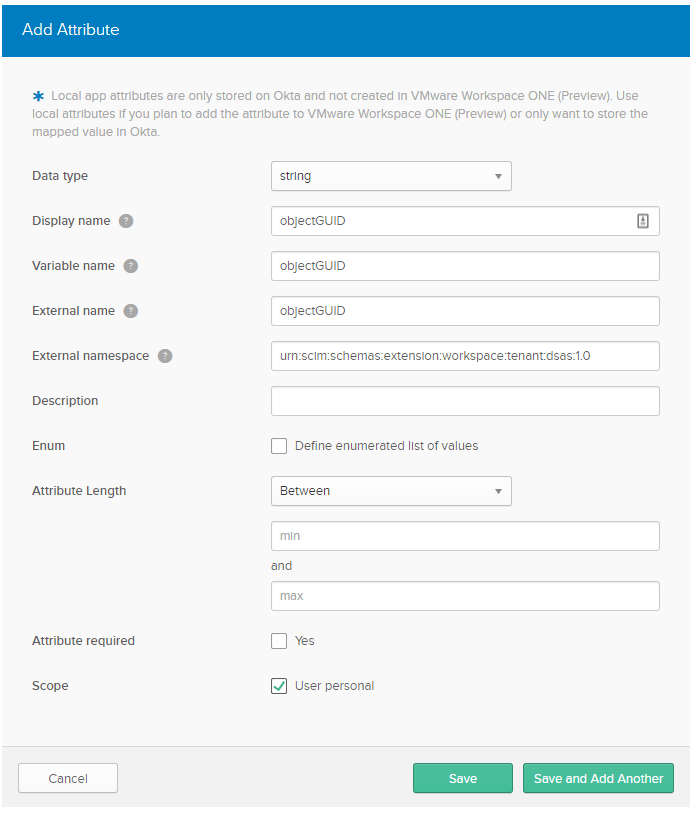Uncheck the User personal scope checkbox
699x820 pixels.
279,686
